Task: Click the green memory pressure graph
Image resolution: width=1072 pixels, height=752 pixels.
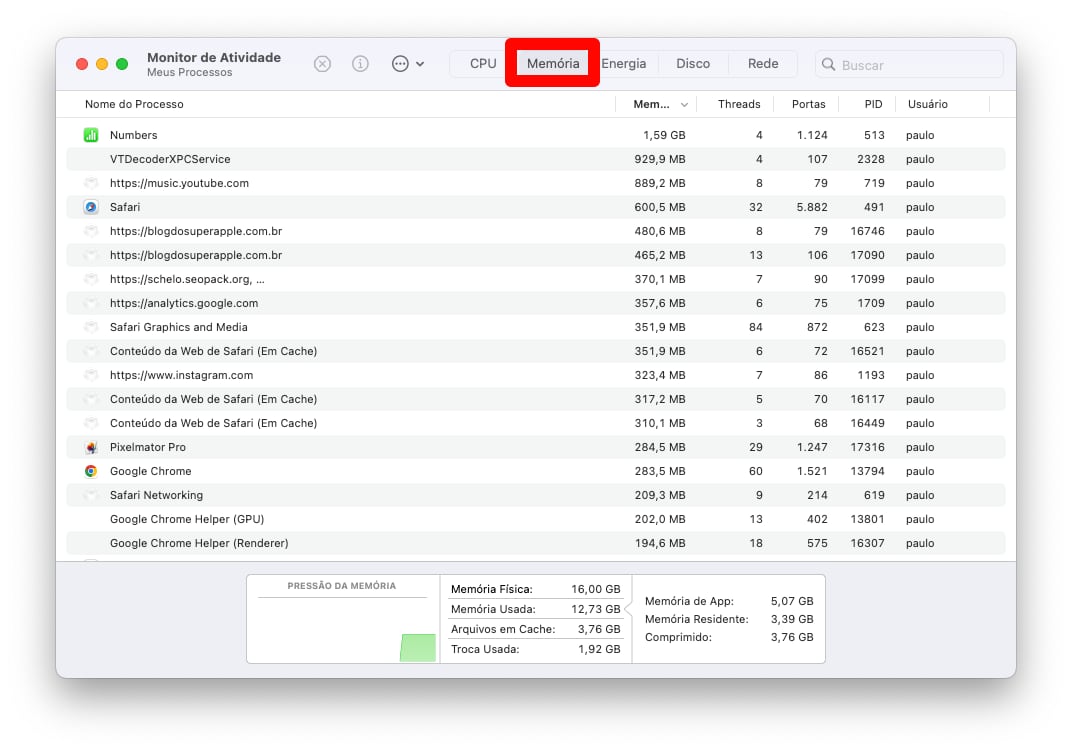Action: pos(418,647)
